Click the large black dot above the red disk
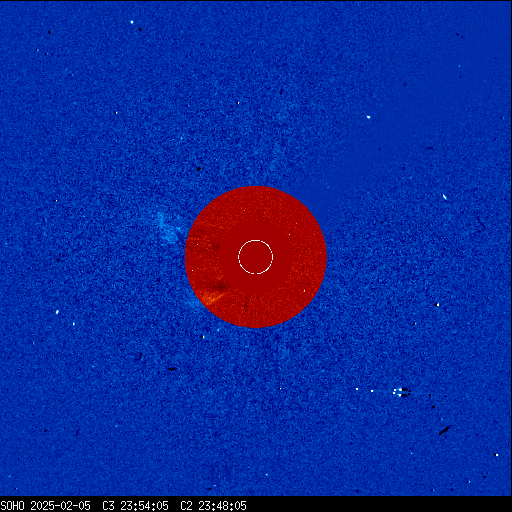The width and height of the screenshot is (512, 512). [199, 169]
